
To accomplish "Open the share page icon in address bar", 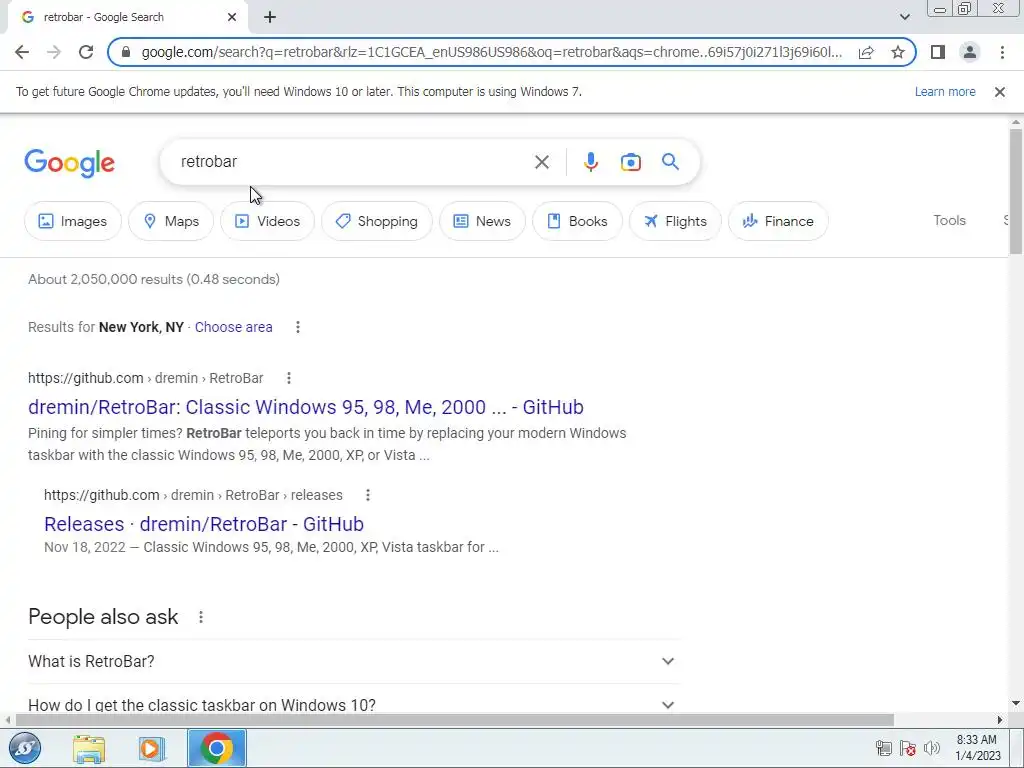I will point(866,52).
